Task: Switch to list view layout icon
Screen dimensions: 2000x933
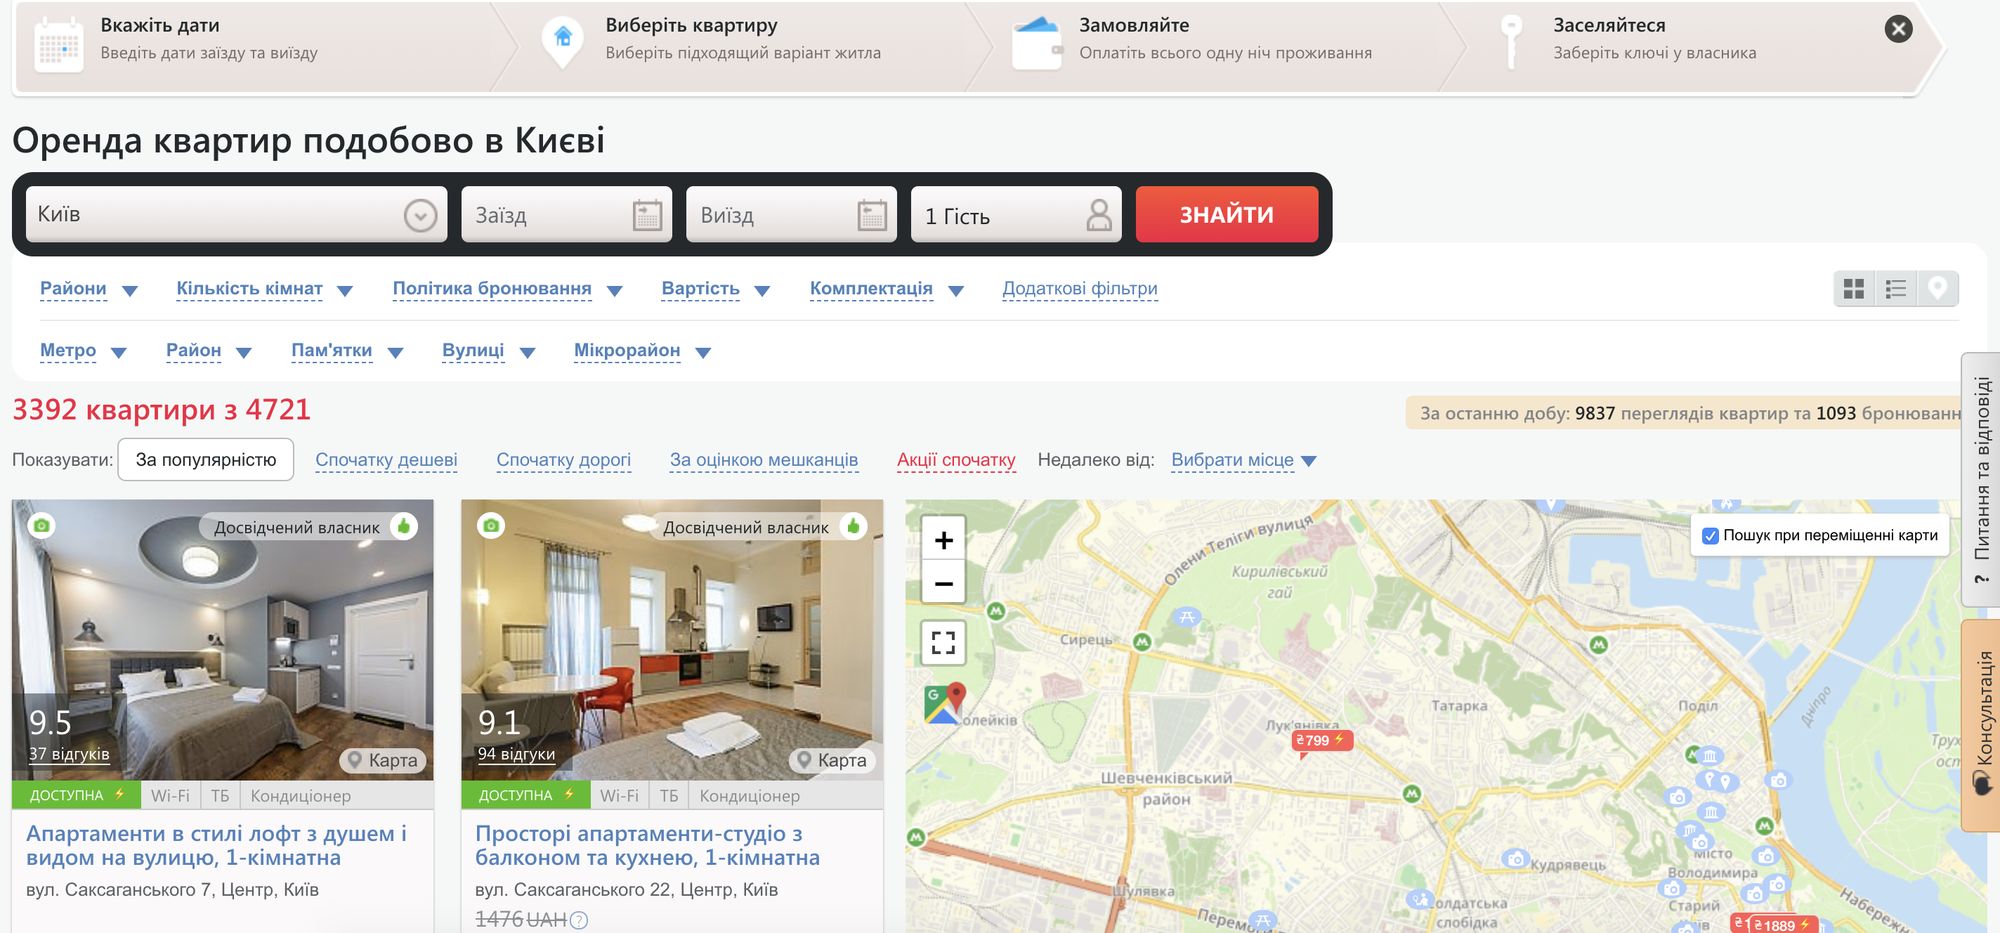Action: point(1895,289)
